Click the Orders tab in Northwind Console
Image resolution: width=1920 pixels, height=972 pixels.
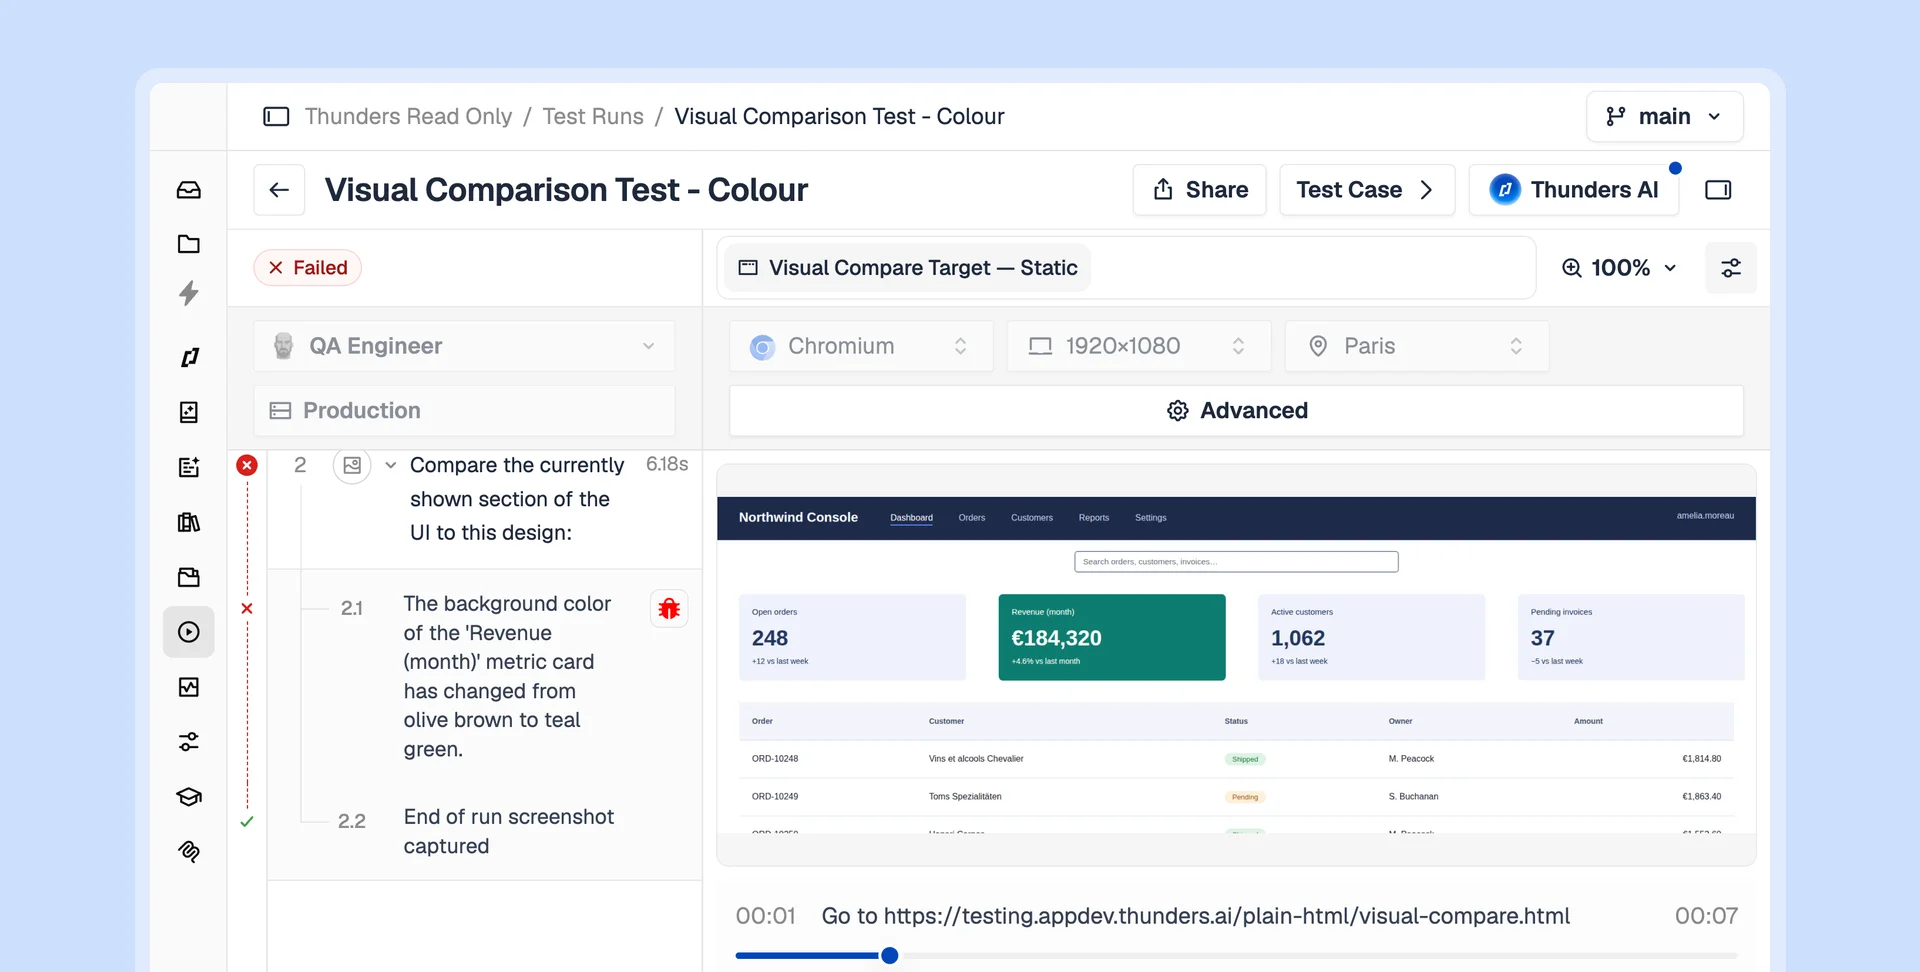[972, 518]
